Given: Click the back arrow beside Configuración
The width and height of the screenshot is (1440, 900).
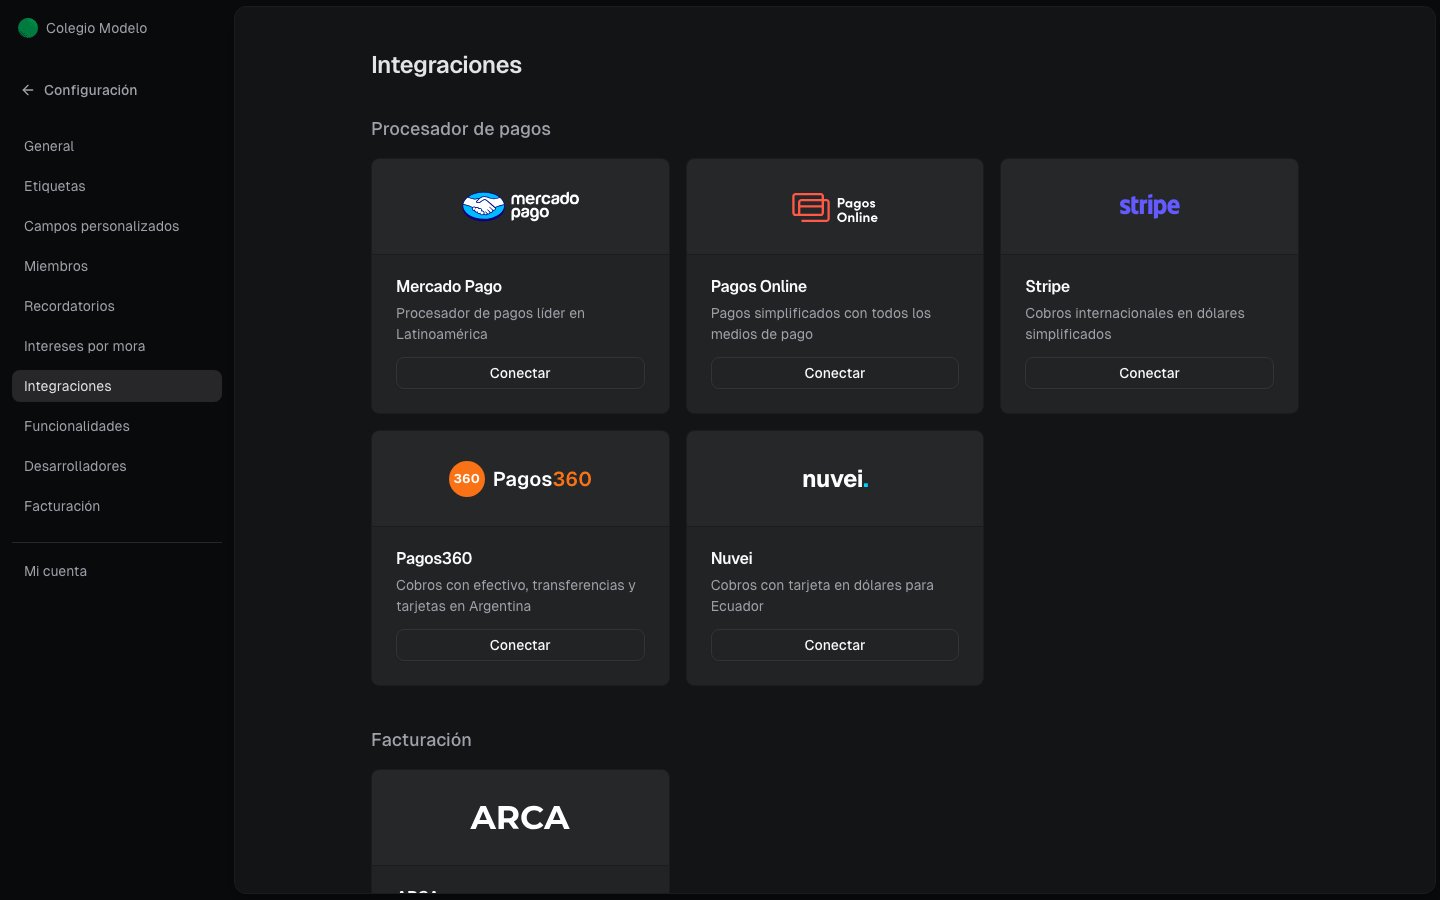Looking at the screenshot, I should pyautogui.click(x=28, y=90).
